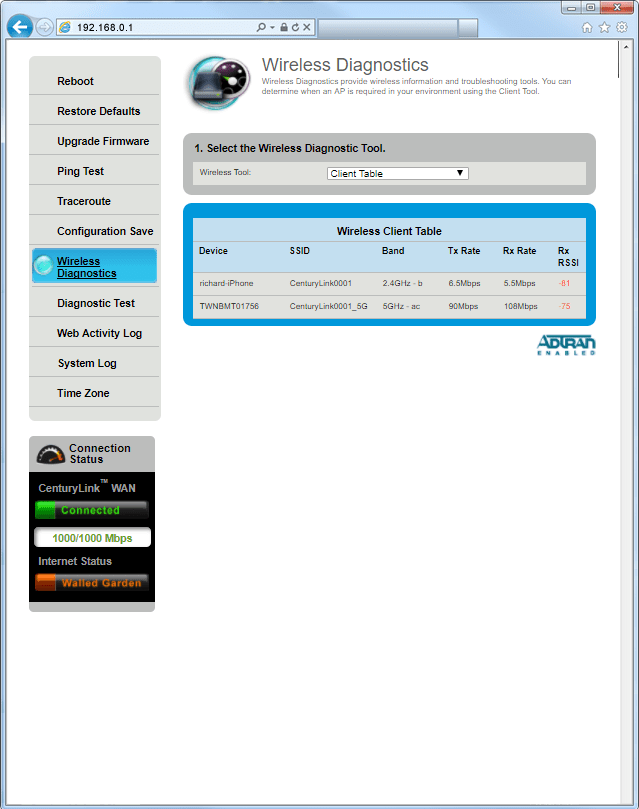The width and height of the screenshot is (639, 809).
Task: Open the Web Activity Log
Action: pyautogui.click(x=99, y=333)
